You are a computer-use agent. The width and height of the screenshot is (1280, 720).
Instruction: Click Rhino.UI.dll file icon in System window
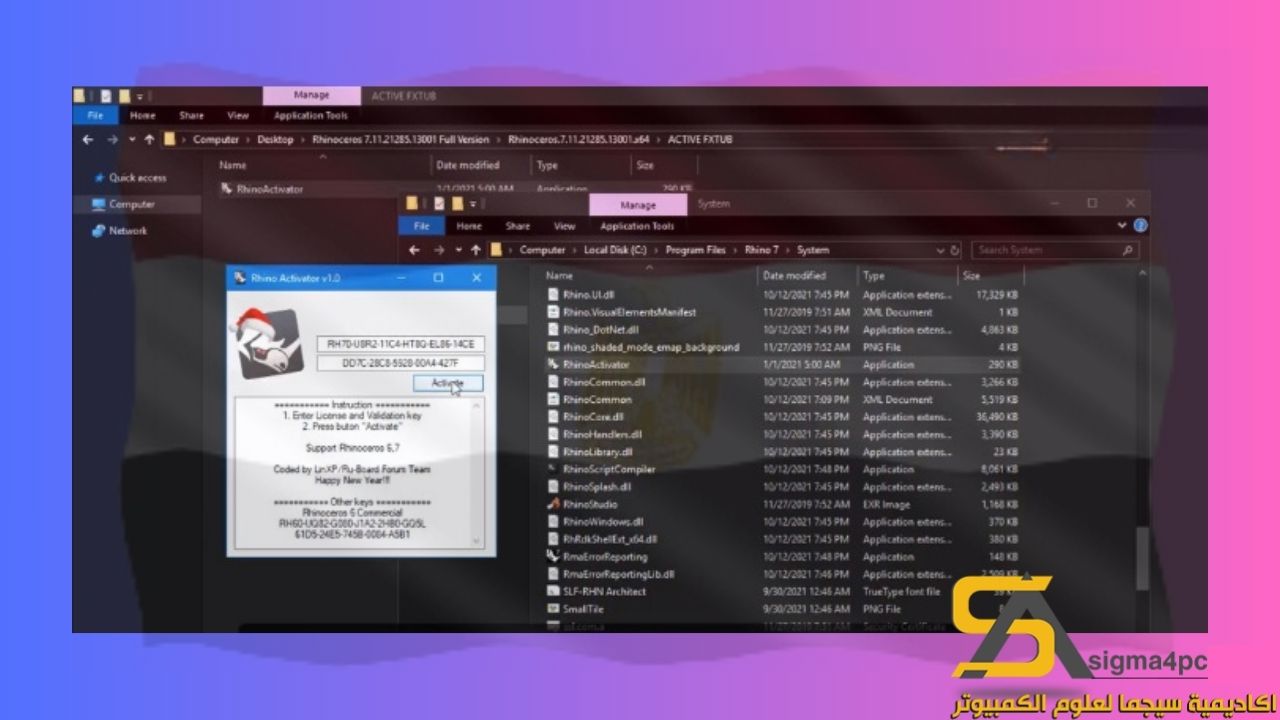[x=553, y=295]
